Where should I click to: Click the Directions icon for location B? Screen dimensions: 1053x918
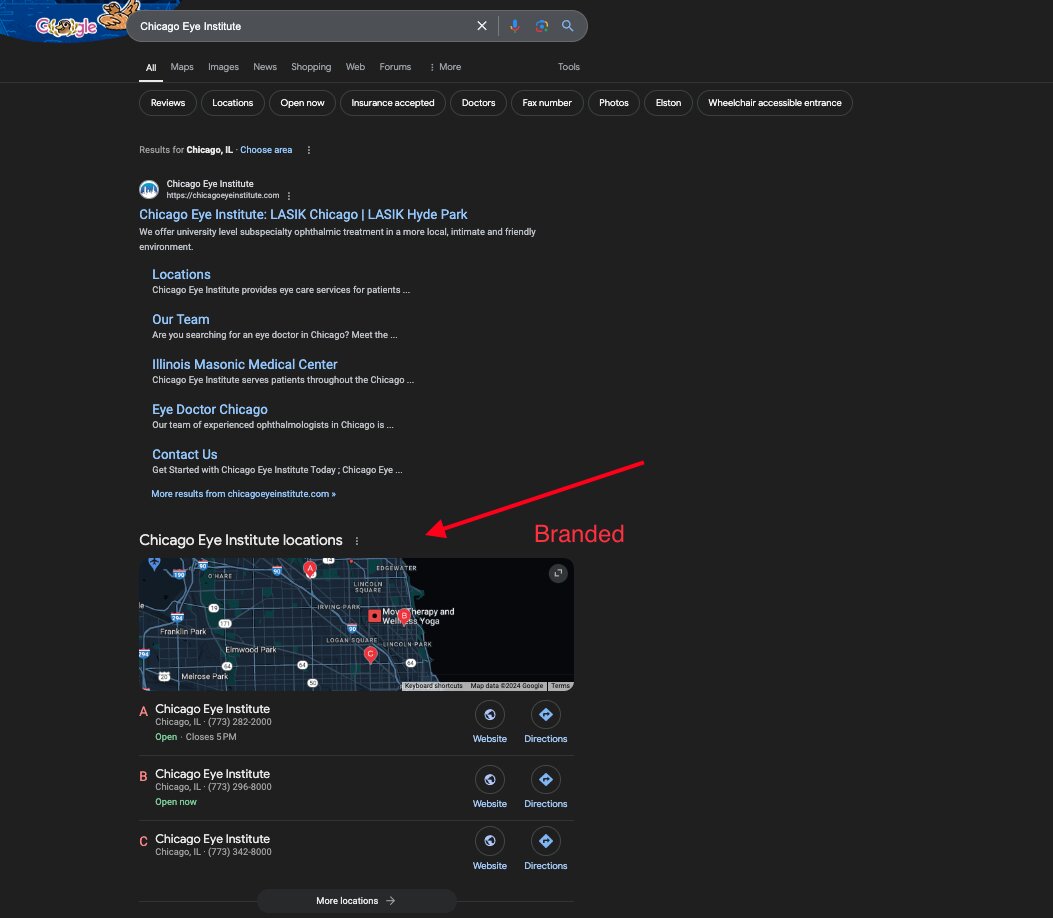(x=545, y=780)
